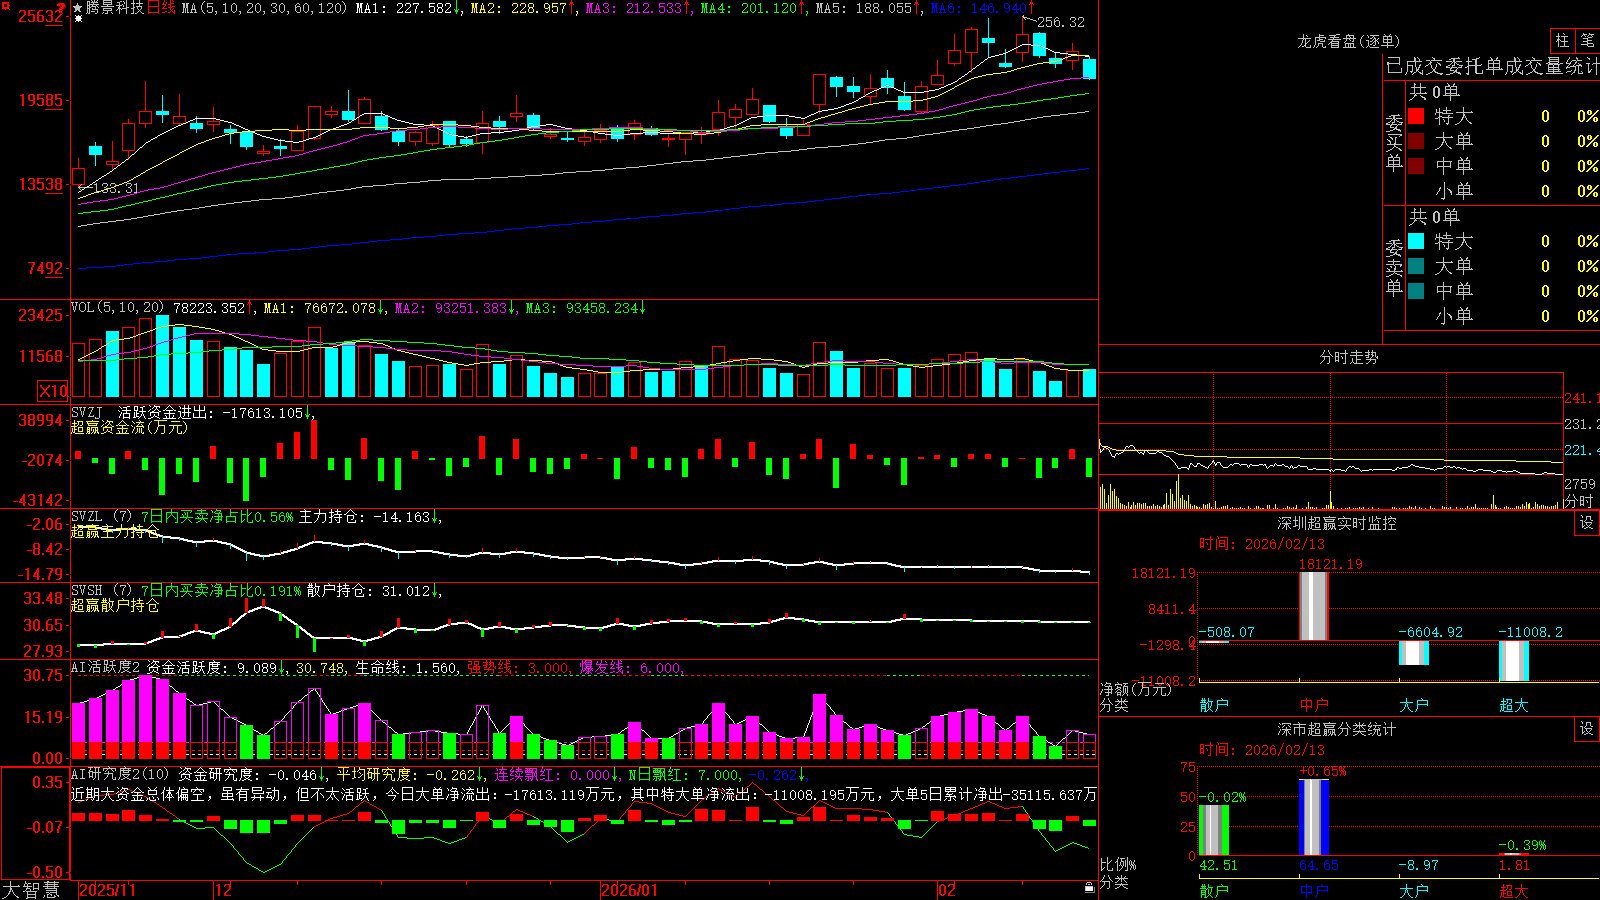Click the teal 中单 sell-order swatch
The image size is (1600, 900).
(x=1416, y=291)
